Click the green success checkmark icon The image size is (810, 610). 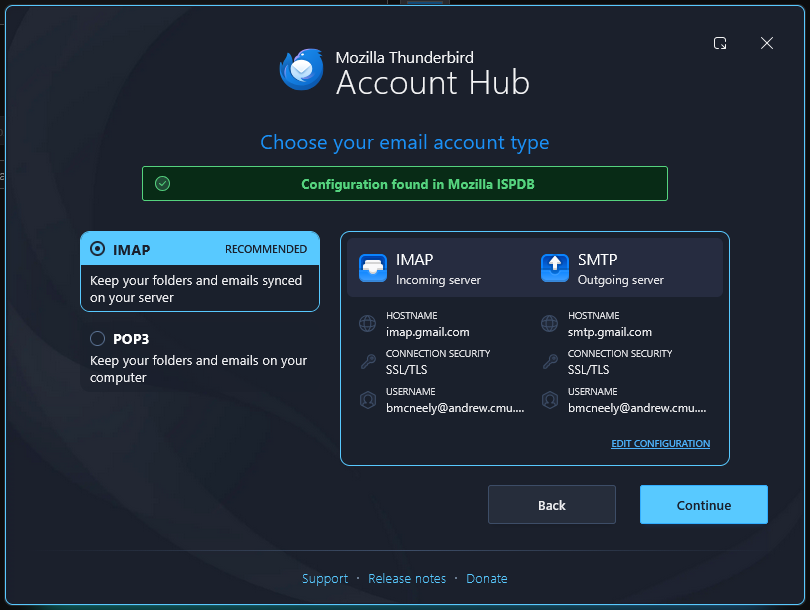pos(162,183)
